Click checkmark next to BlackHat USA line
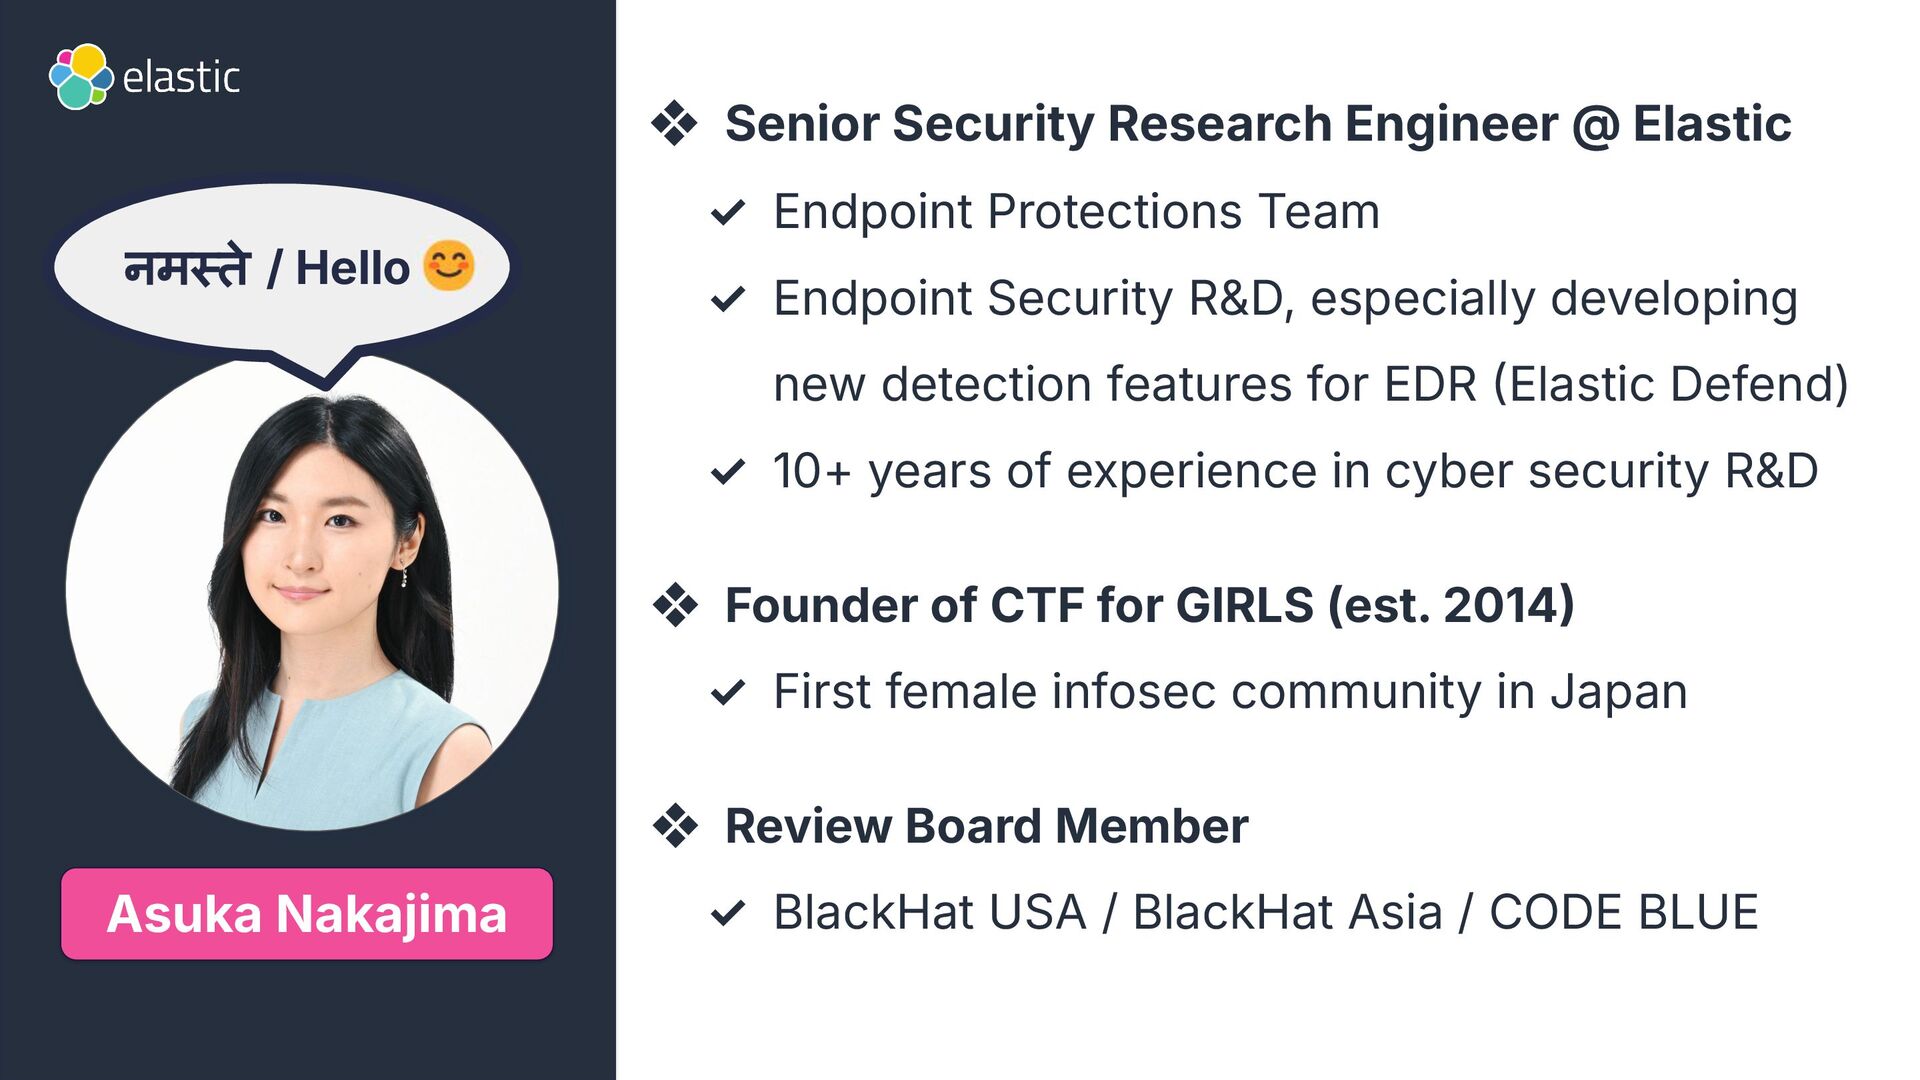 coord(728,913)
